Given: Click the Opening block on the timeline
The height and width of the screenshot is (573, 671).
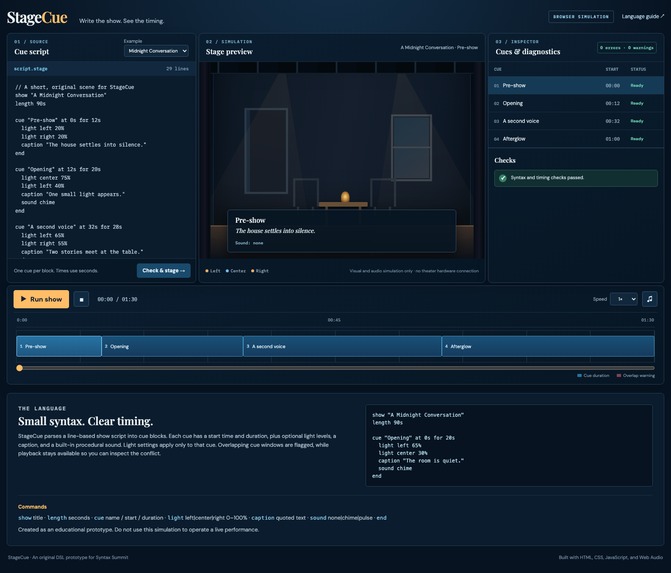Looking at the screenshot, I should point(172,346).
